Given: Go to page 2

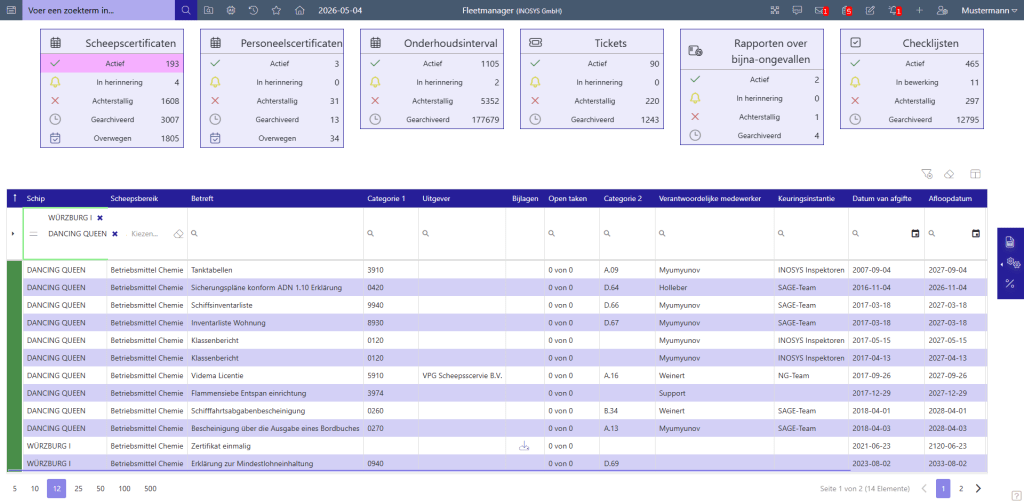Looking at the screenshot, I should (961, 488).
